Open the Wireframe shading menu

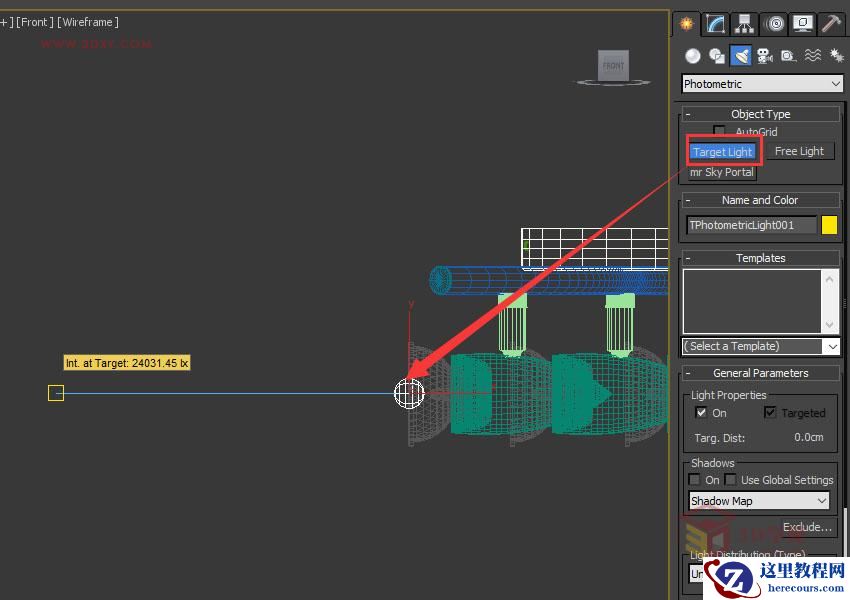pyautogui.click(x=88, y=21)
